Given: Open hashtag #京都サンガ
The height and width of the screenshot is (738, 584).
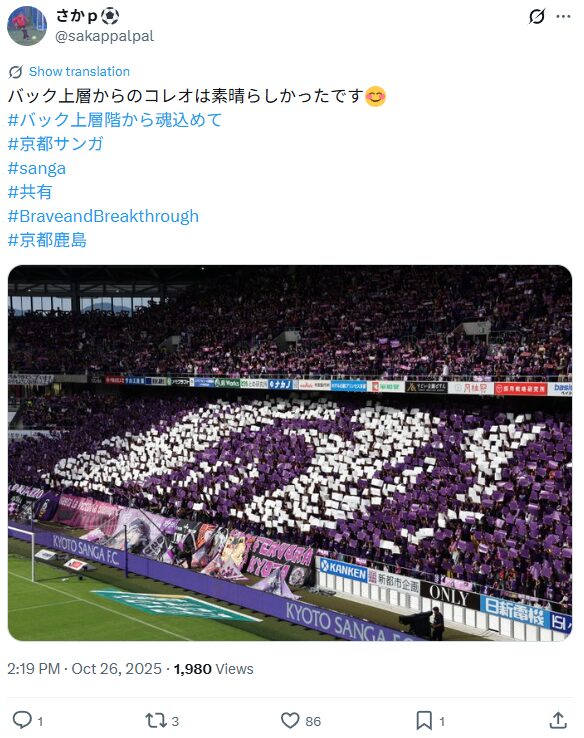Looking at the screenshot, I should [56, 144].
